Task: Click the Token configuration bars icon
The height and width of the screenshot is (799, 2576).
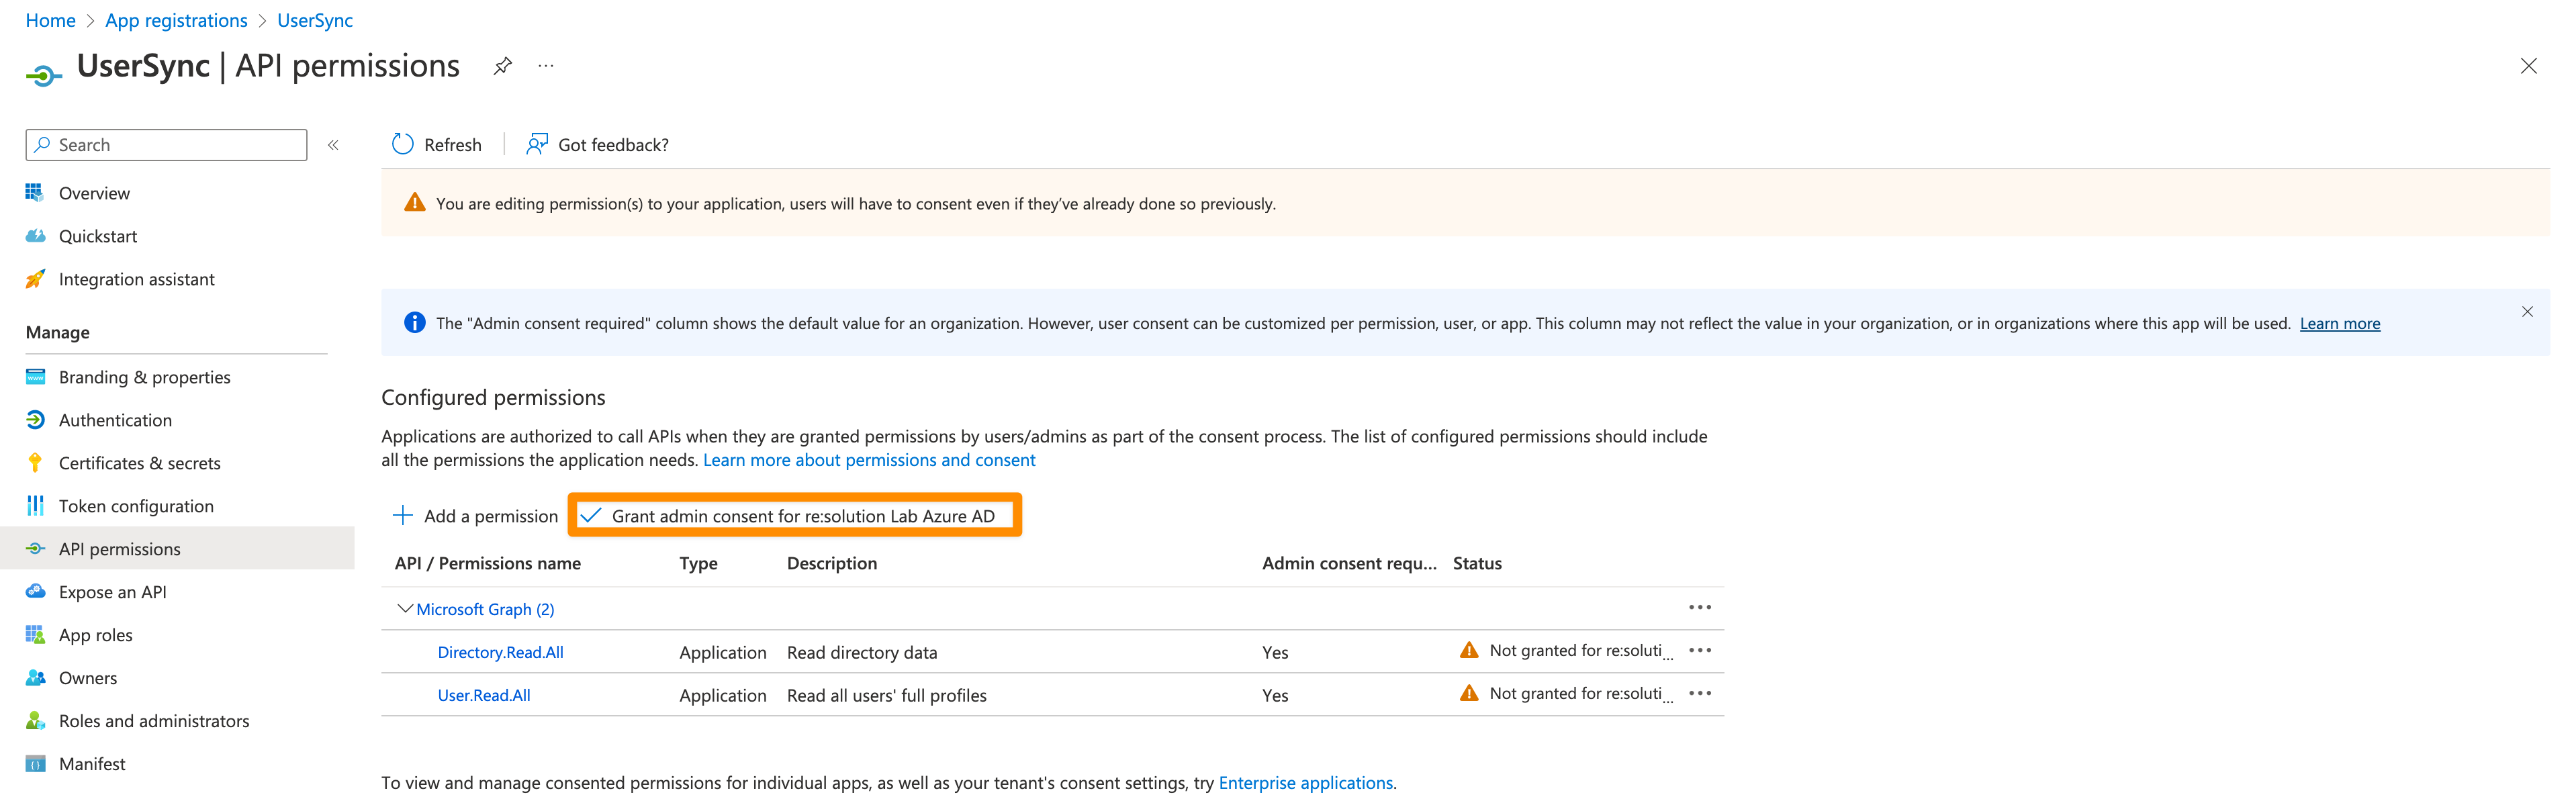Action: 35,506
